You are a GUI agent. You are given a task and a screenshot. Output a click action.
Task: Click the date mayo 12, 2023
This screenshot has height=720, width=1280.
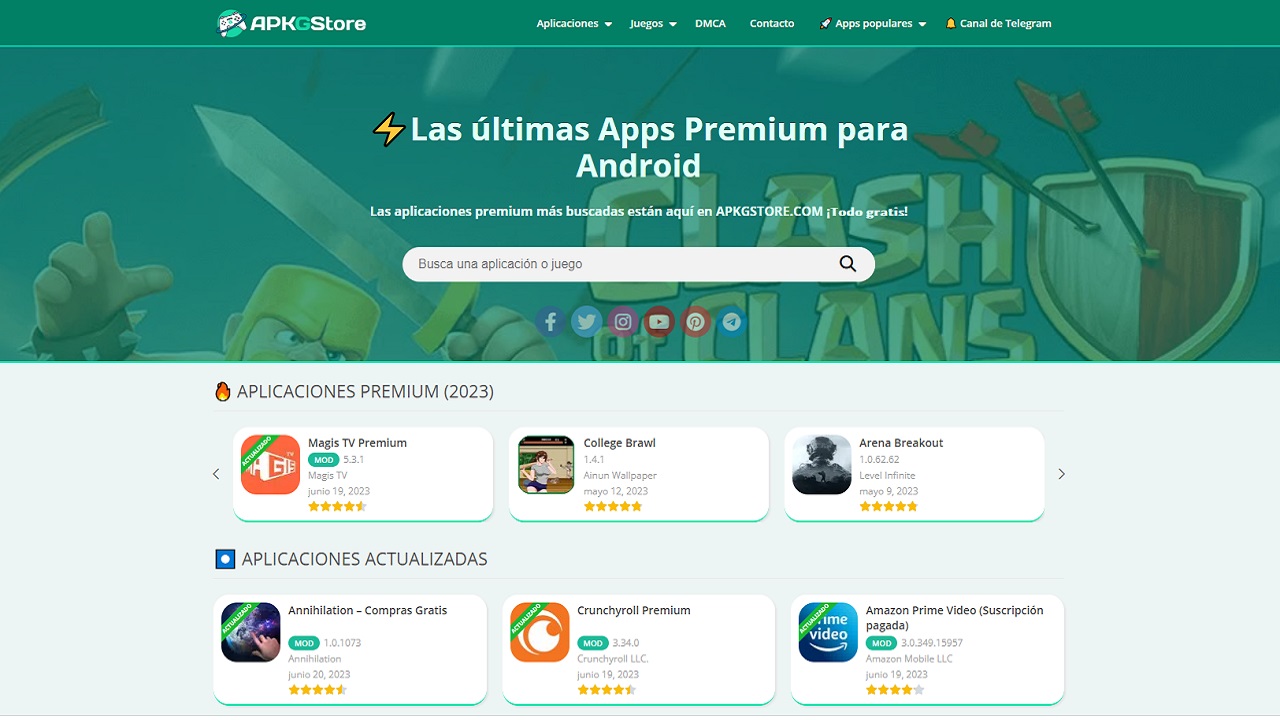[616, 491]
